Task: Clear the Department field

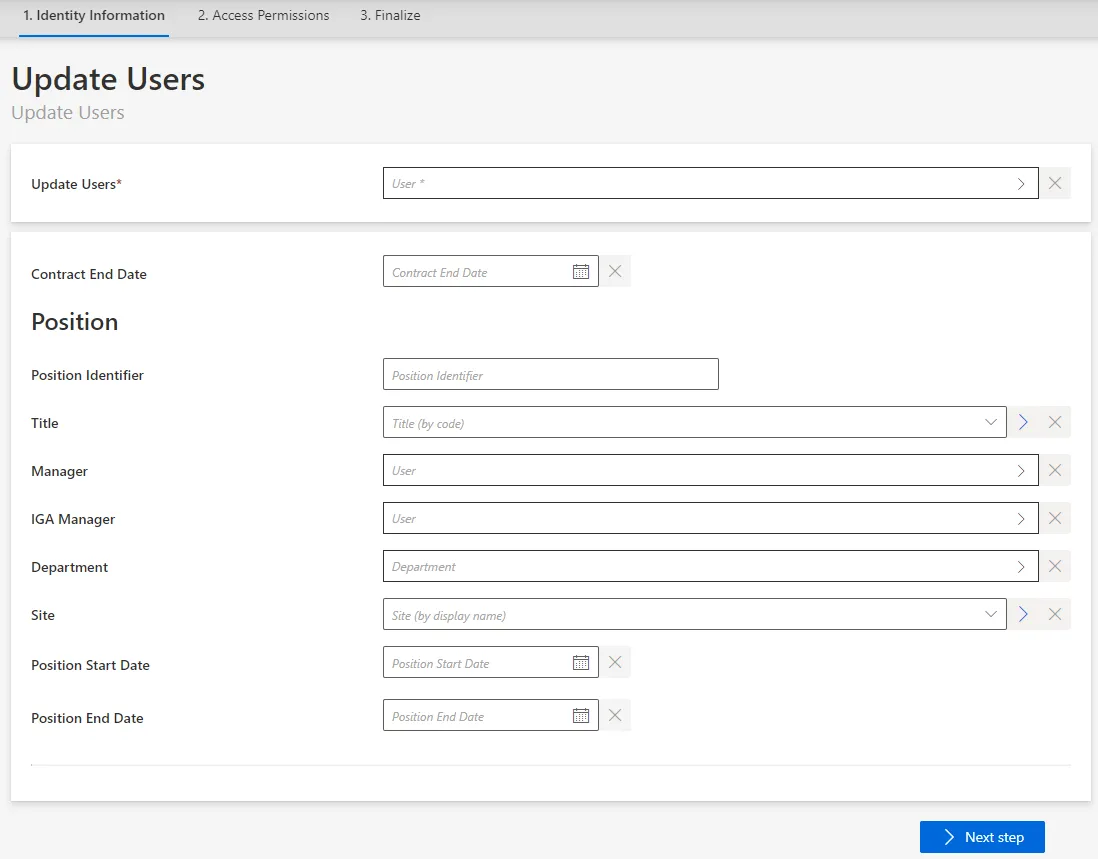Action: pos(1055,566)
